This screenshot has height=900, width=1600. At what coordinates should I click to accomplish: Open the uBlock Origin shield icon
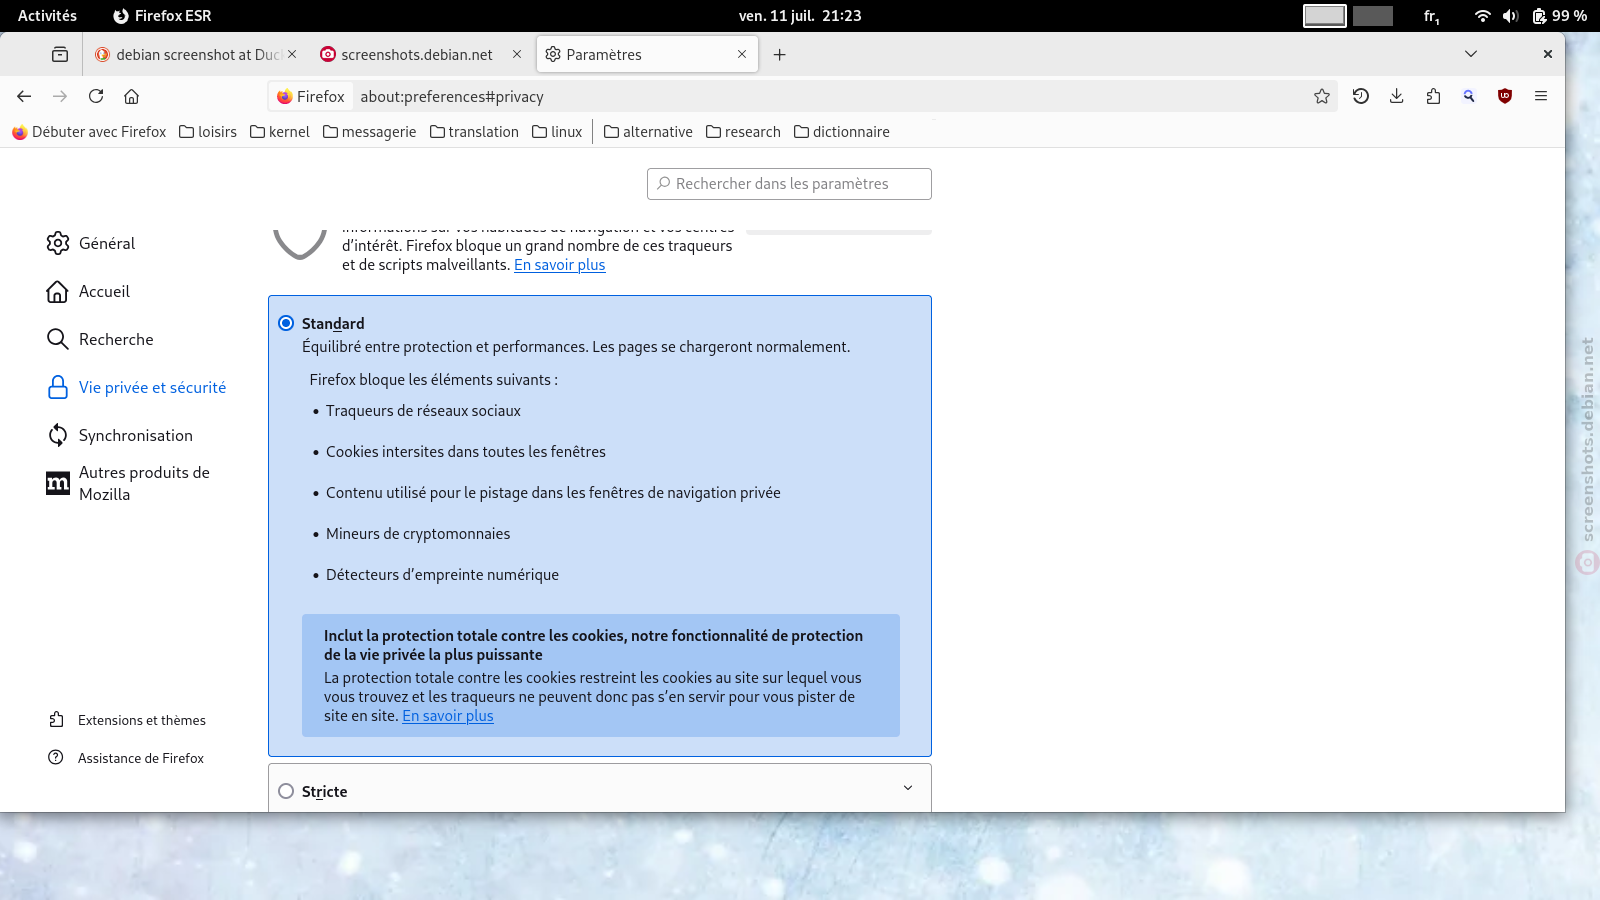pos(1505,96)
